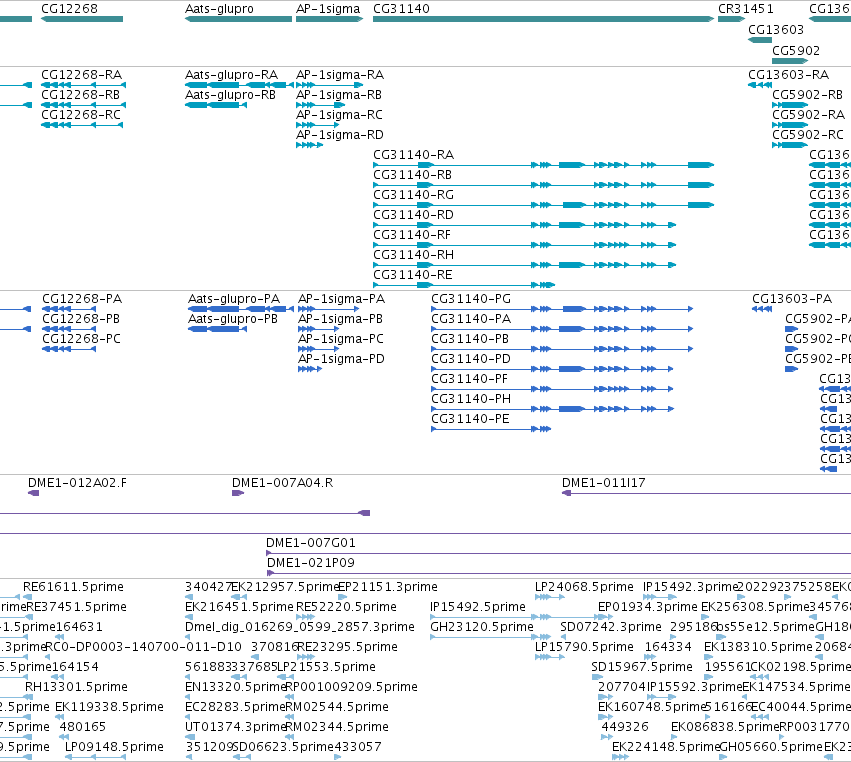Screen dimensions: 851x762
Task: Select the CG31140-RG transcript label
Action: pos(414,195)
